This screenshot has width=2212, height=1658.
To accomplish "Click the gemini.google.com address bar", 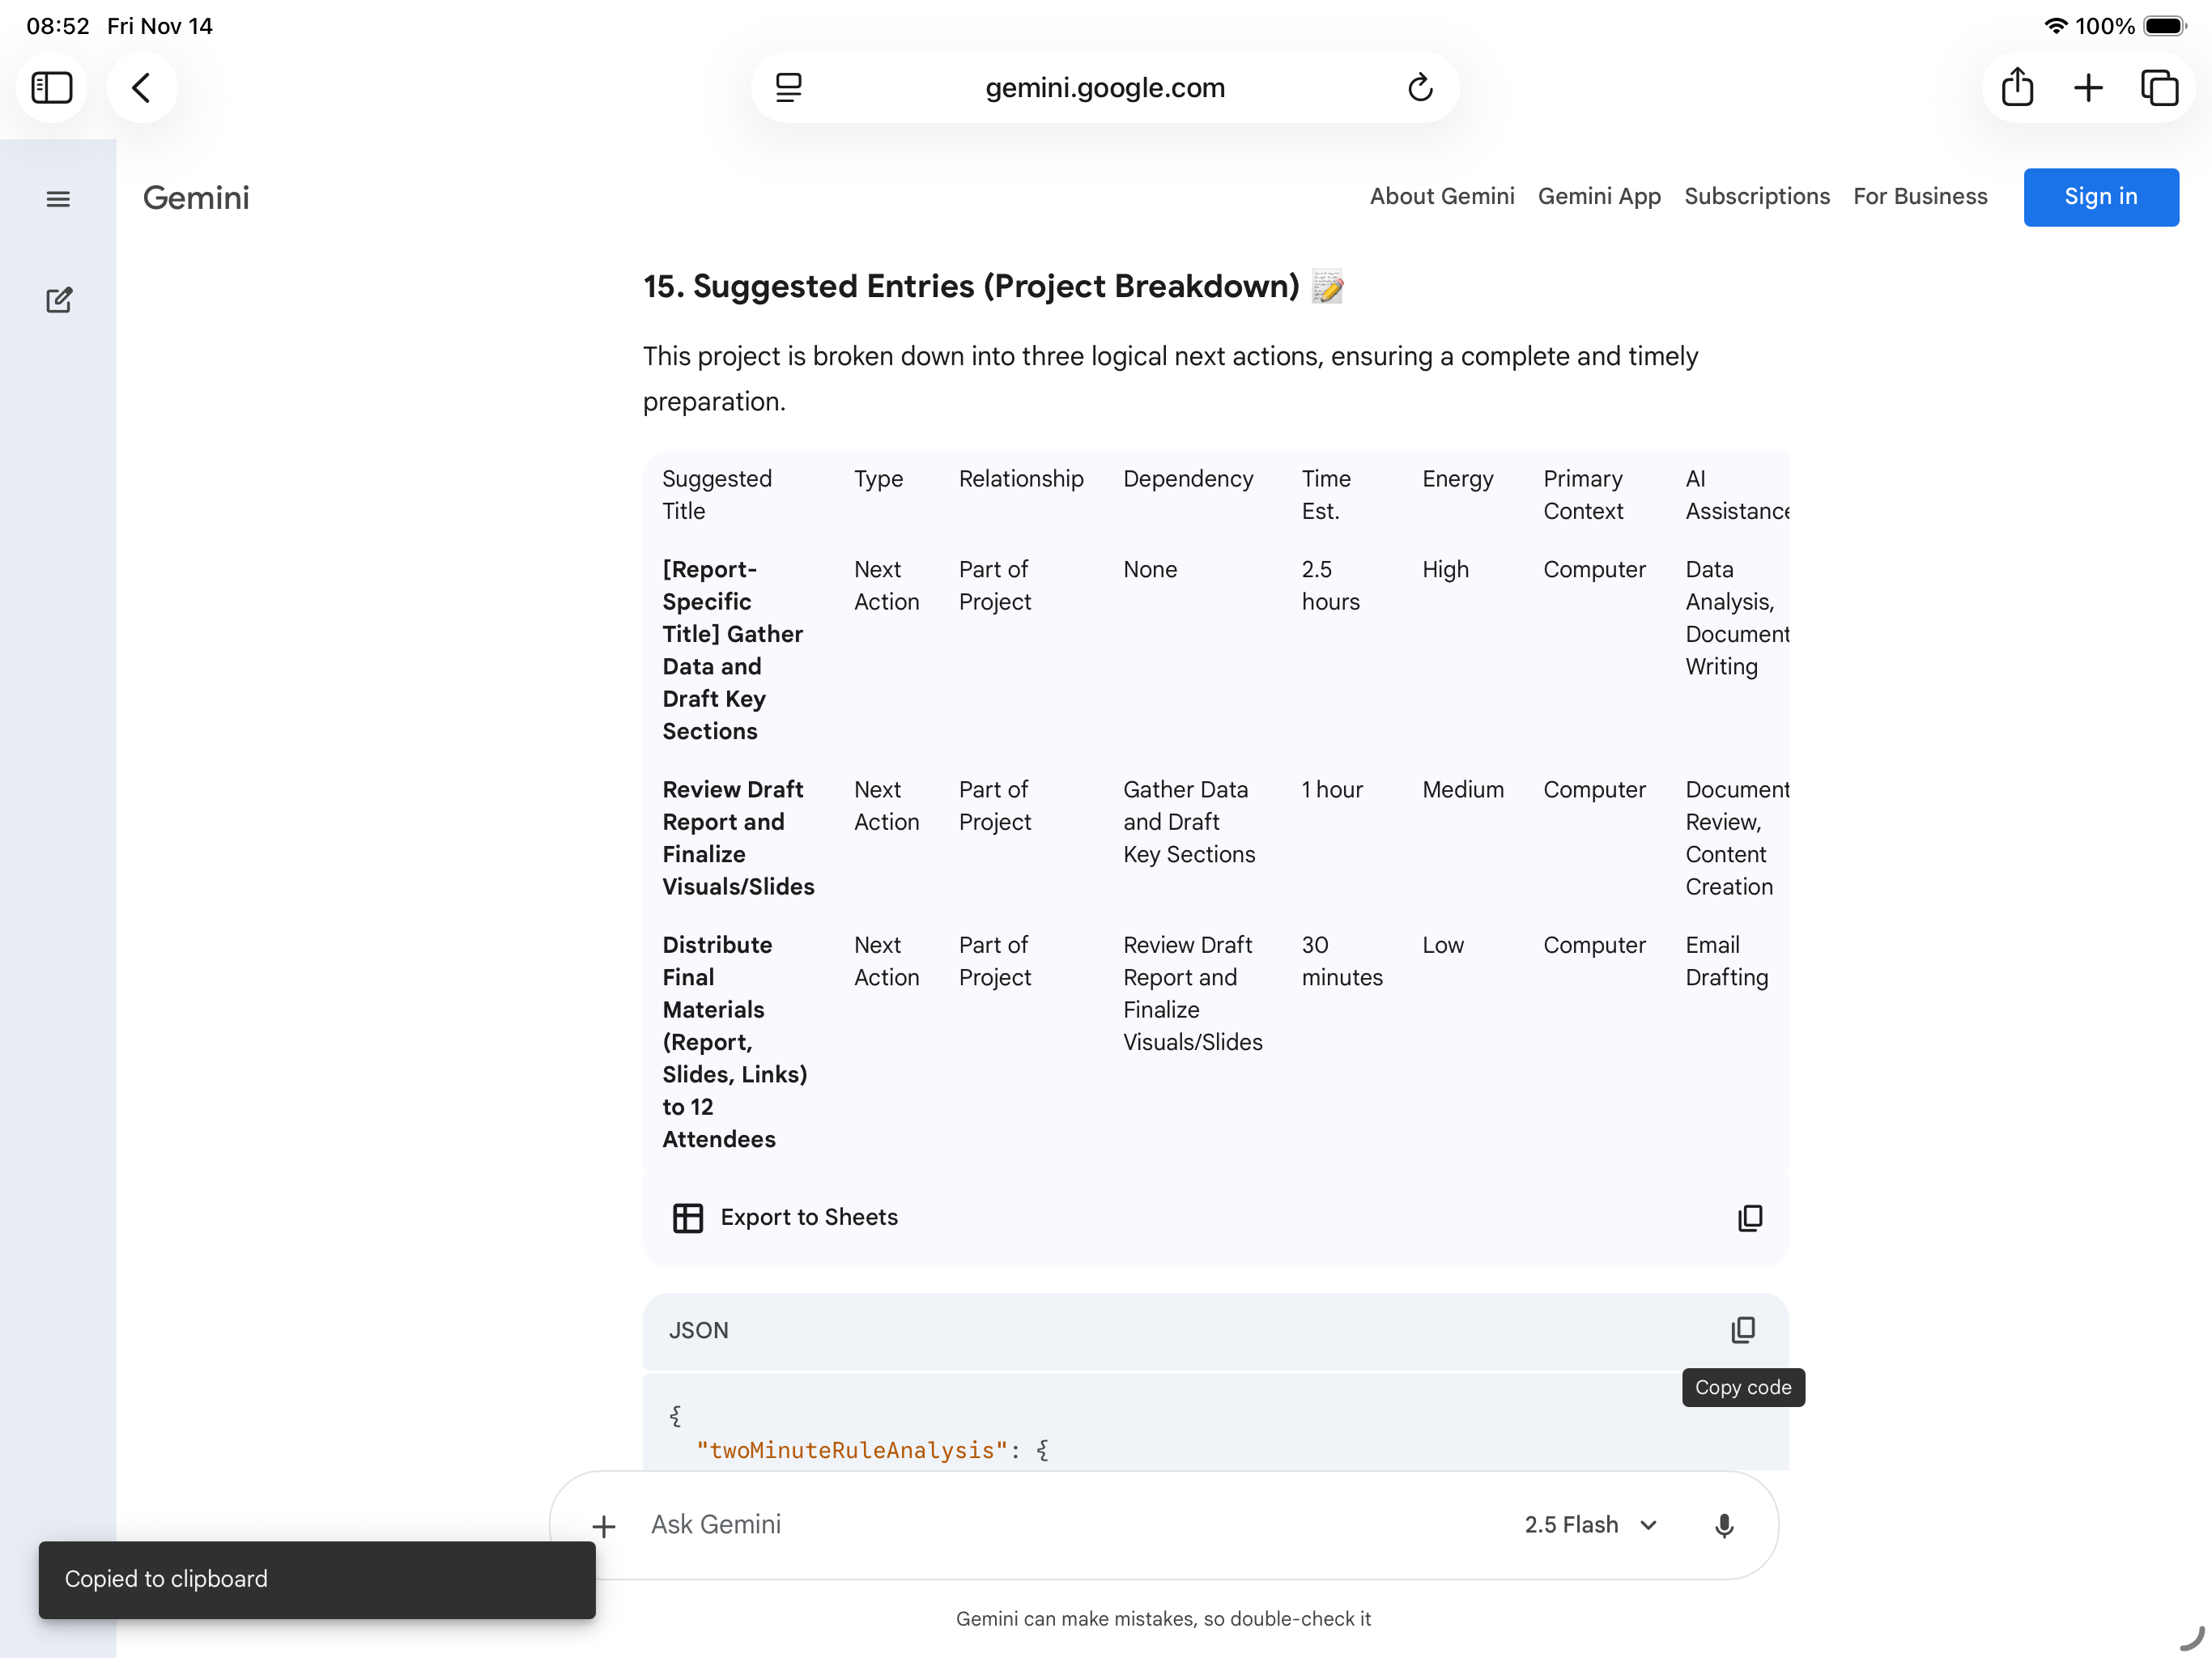I will [x=1104, y=88].
